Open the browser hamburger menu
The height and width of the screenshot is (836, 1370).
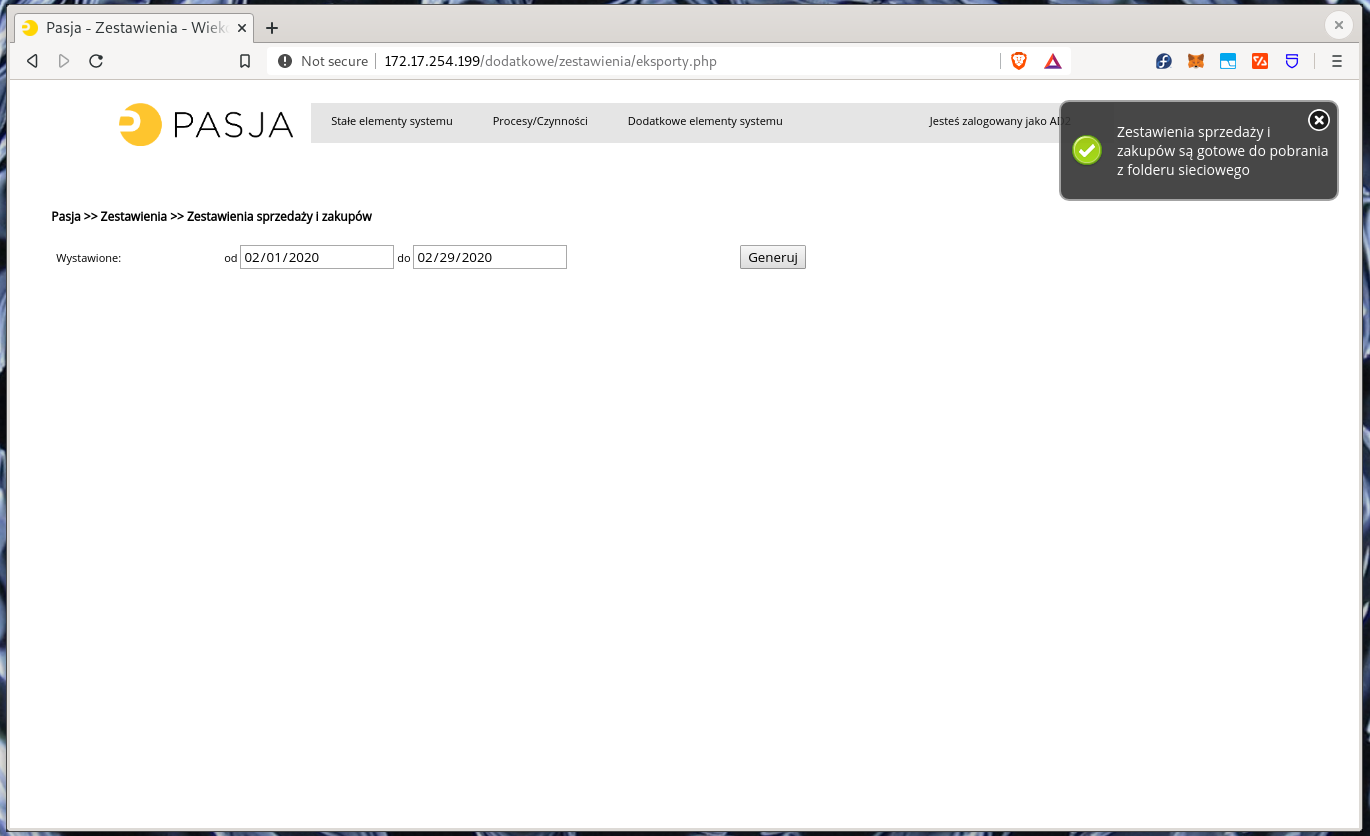1337,61
